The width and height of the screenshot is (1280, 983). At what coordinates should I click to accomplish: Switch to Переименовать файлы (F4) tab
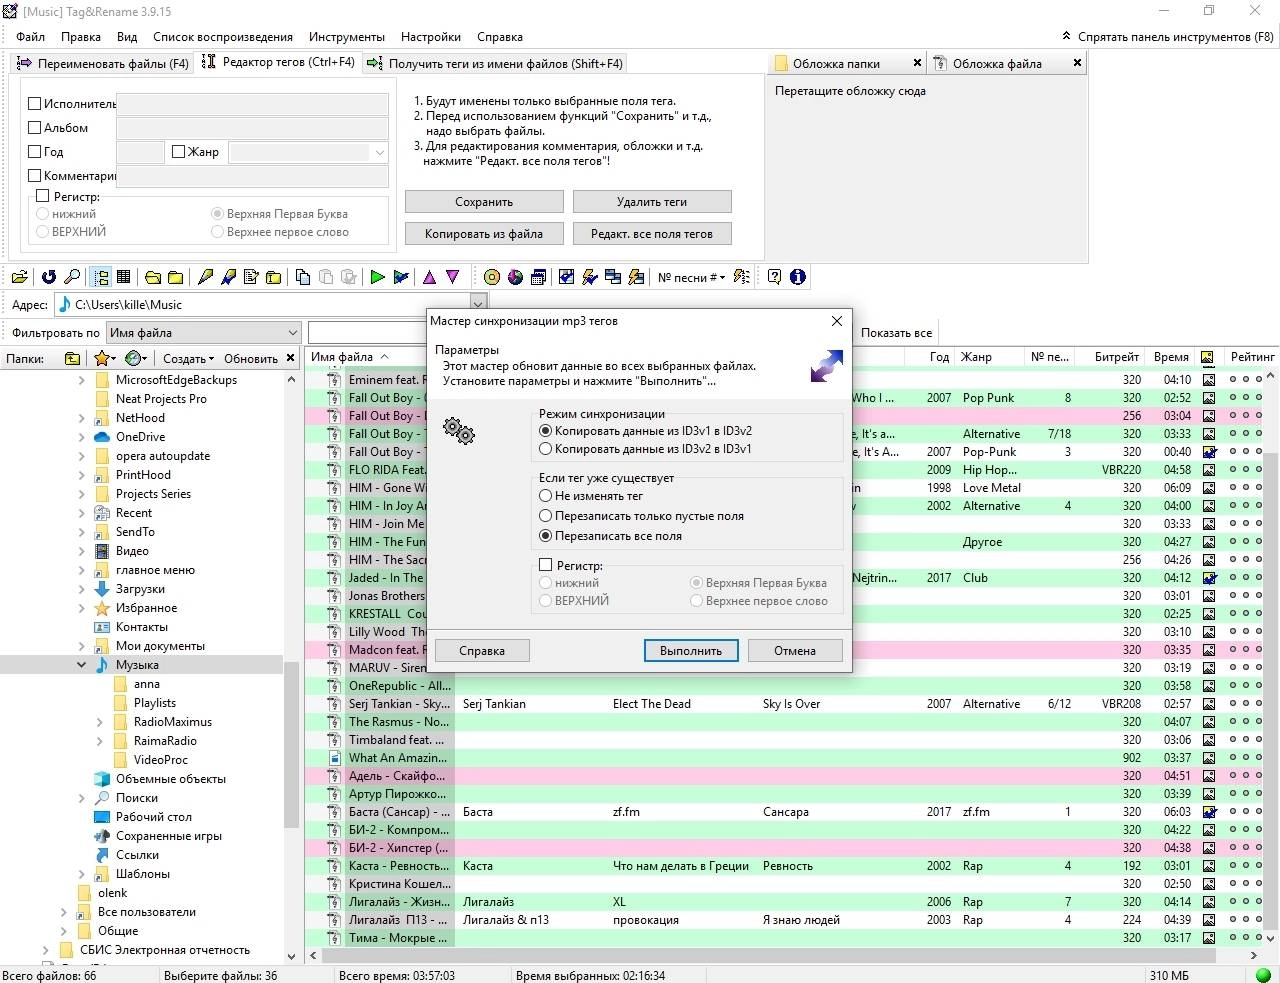coord(103,63)
